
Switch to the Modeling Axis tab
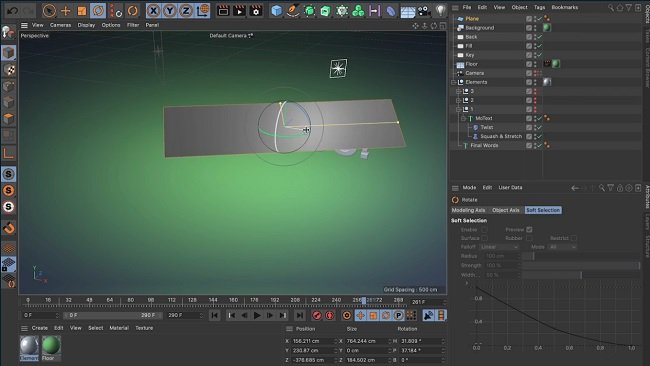click(468, 210)
